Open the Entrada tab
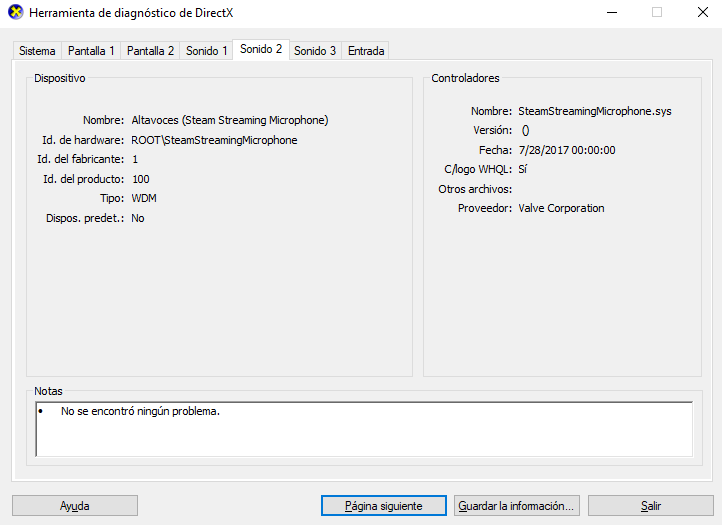Screen dimensions: 722x525 tap(366, 51)
